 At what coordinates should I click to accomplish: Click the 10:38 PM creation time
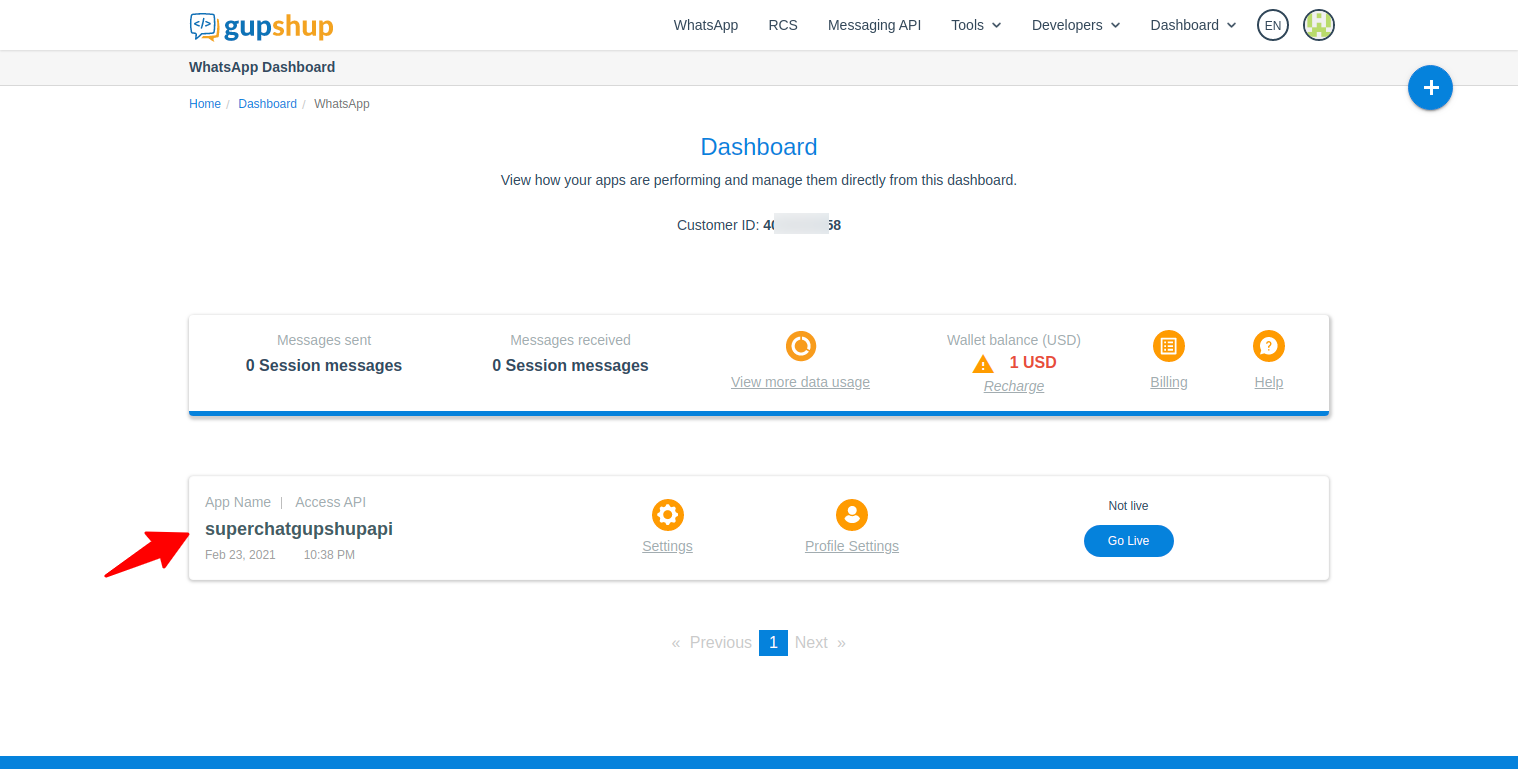point(329,555)
